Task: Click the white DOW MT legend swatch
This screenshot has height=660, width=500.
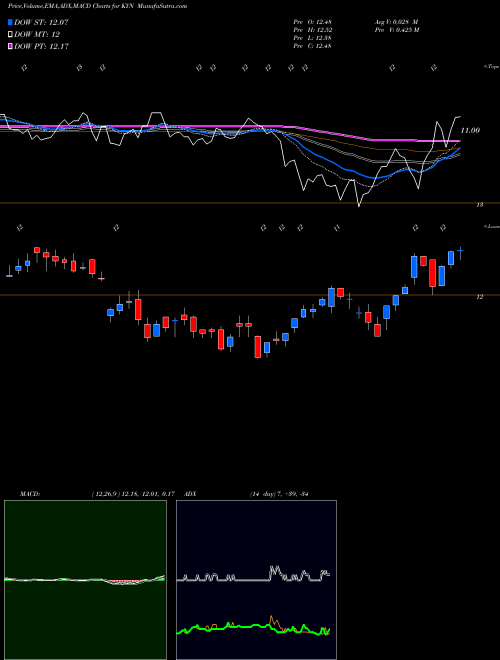Action: [10, 34]
